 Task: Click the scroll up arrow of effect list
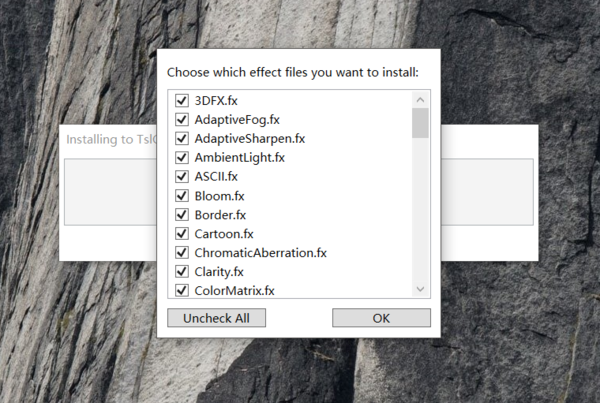pyautogui.click(x=421, y=99)
